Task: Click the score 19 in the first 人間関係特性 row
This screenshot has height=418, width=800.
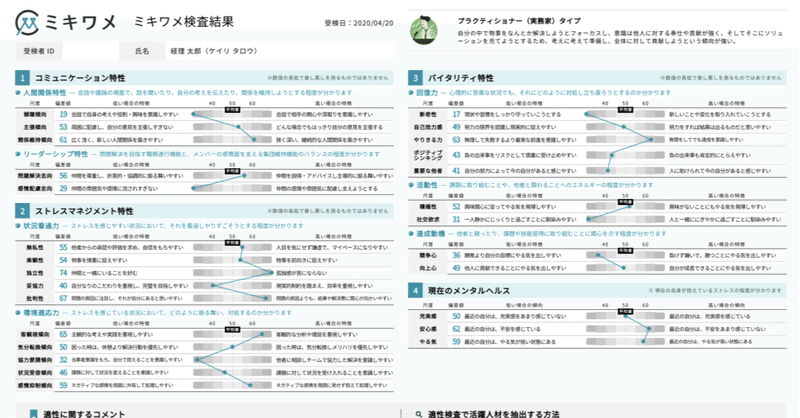Action: click(x=63, y=114)
